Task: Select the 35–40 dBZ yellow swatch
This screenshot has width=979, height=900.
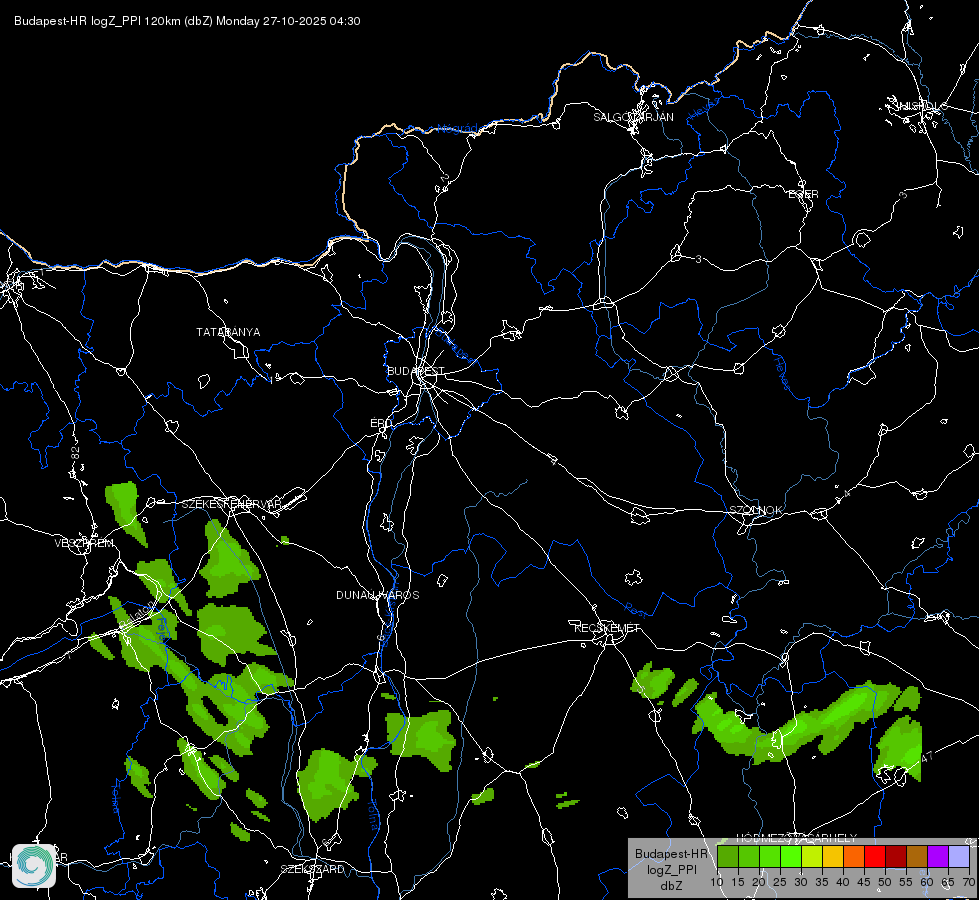Action: coord(833,856)
